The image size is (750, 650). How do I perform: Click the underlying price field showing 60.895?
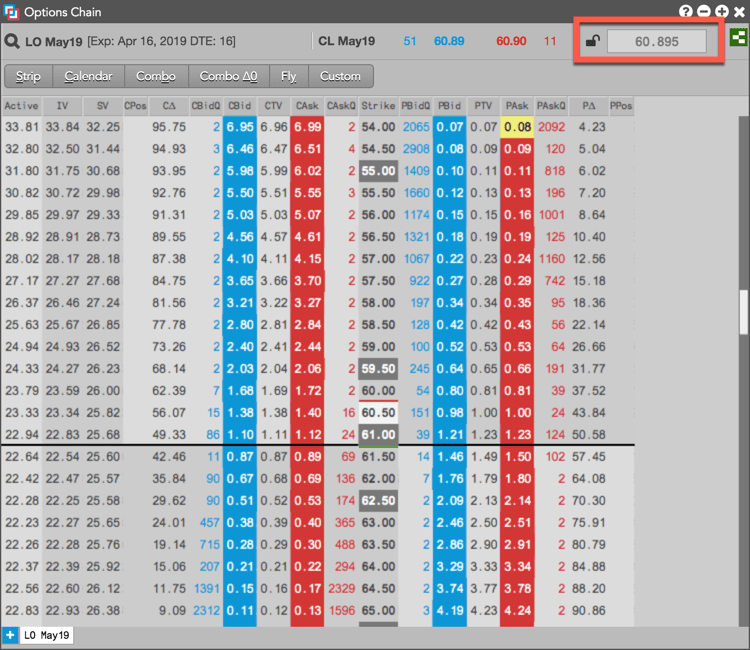point(657,42)
